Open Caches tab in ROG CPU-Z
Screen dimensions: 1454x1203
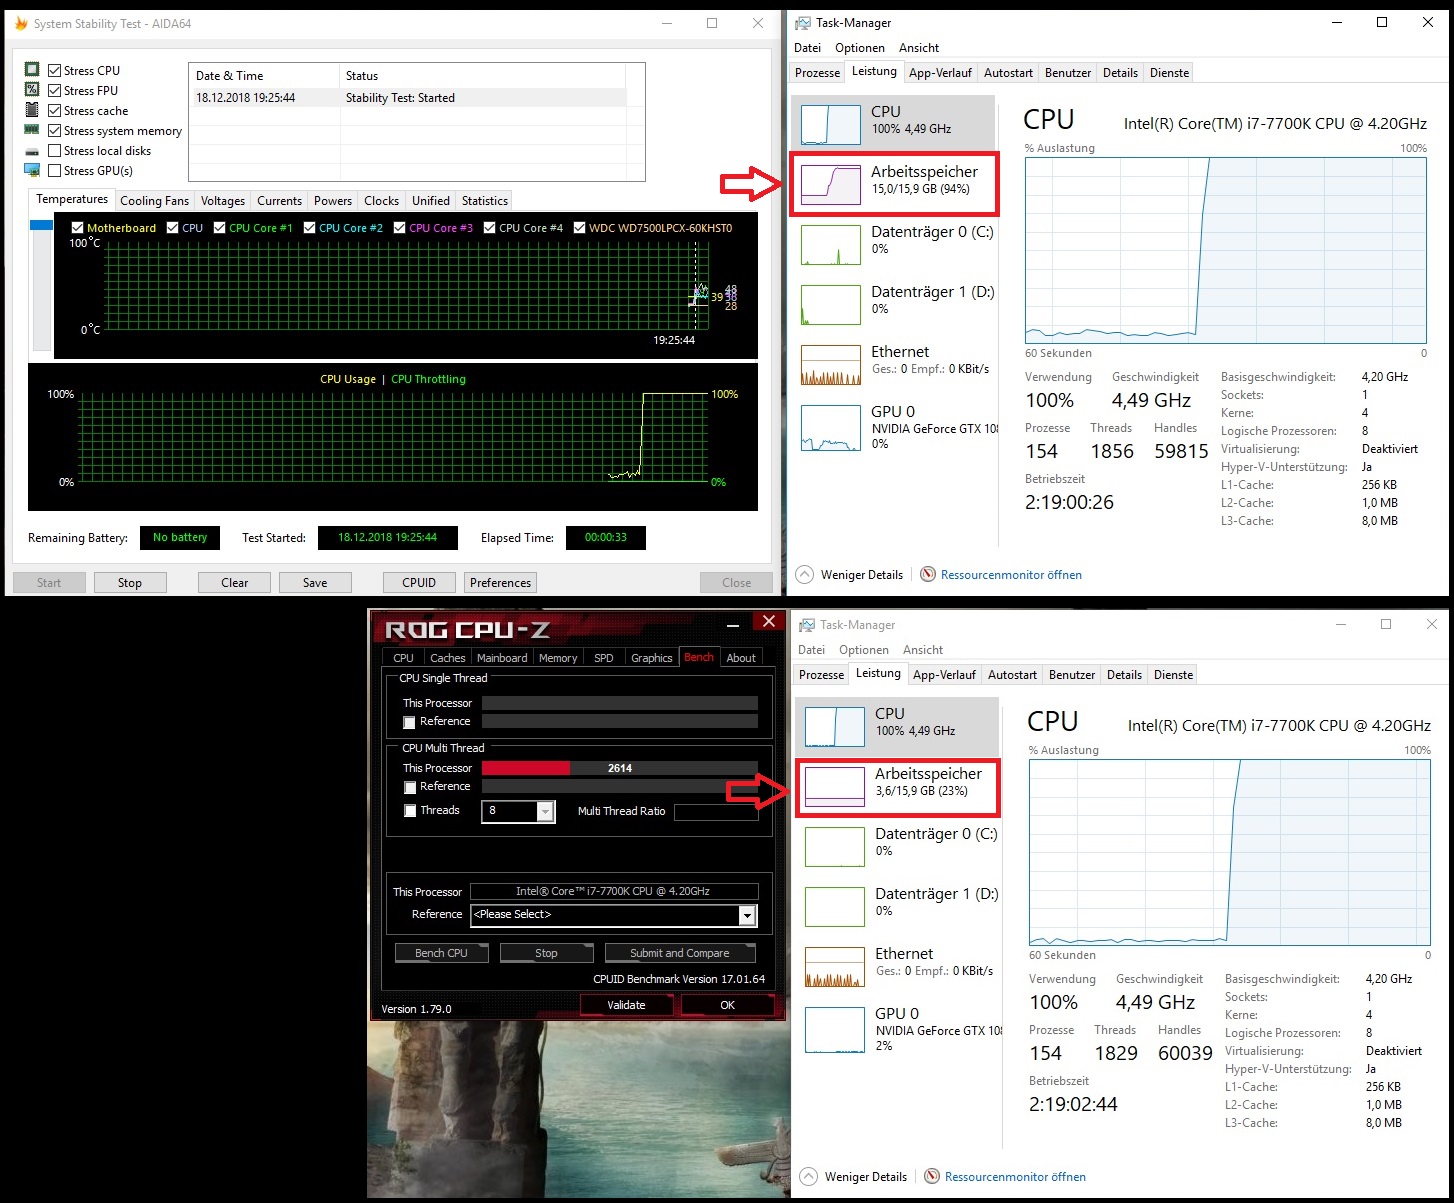pyautogui.click(x=447, y=658)
